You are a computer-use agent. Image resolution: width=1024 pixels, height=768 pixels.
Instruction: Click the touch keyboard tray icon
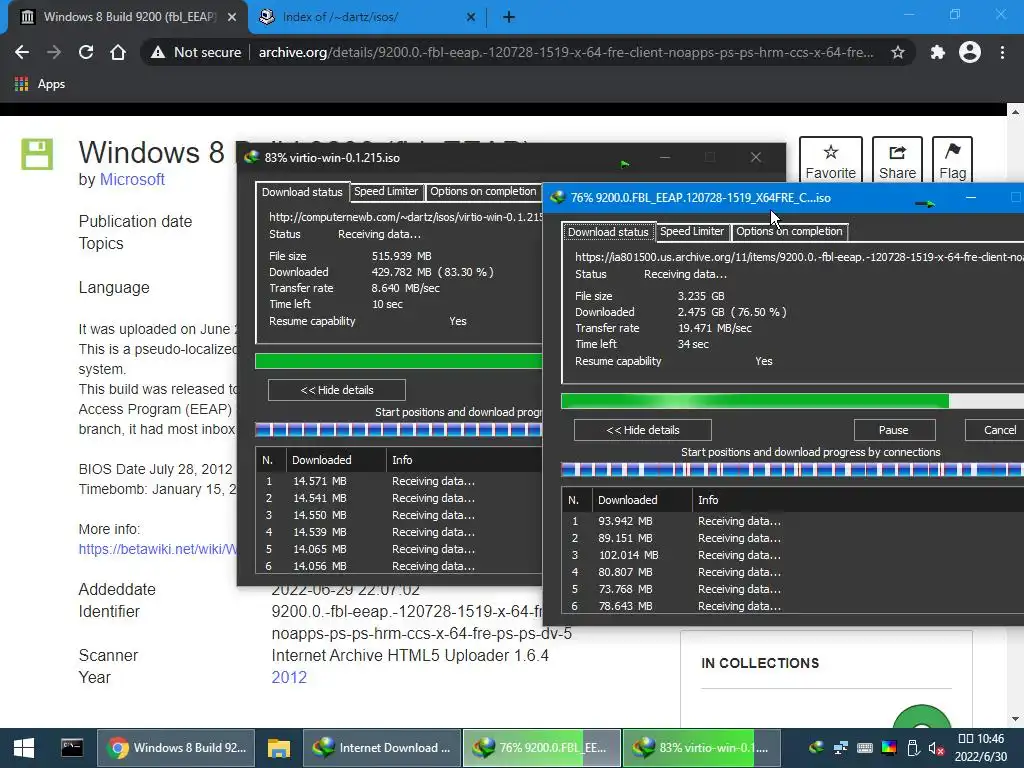pyautogui.click(x=865, y=748)
